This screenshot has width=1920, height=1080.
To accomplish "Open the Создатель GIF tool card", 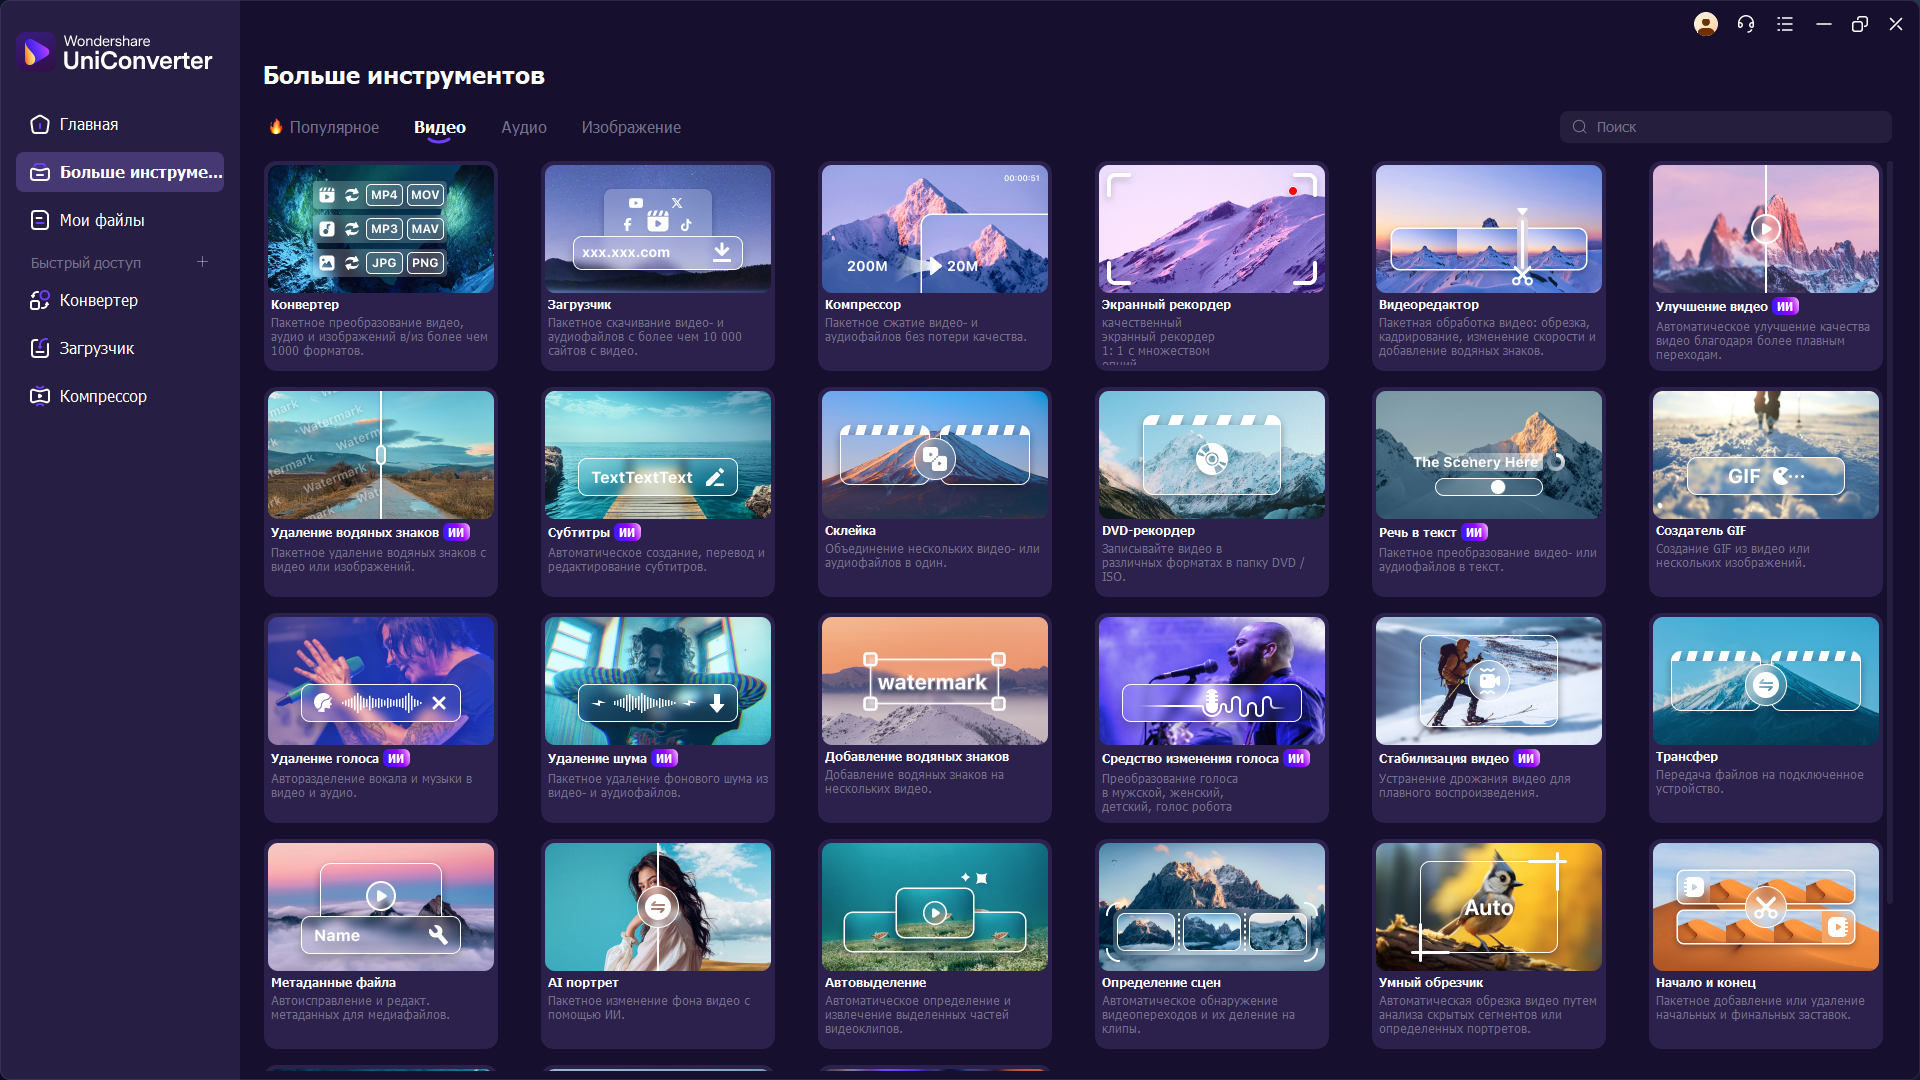I will [1765, 492].
